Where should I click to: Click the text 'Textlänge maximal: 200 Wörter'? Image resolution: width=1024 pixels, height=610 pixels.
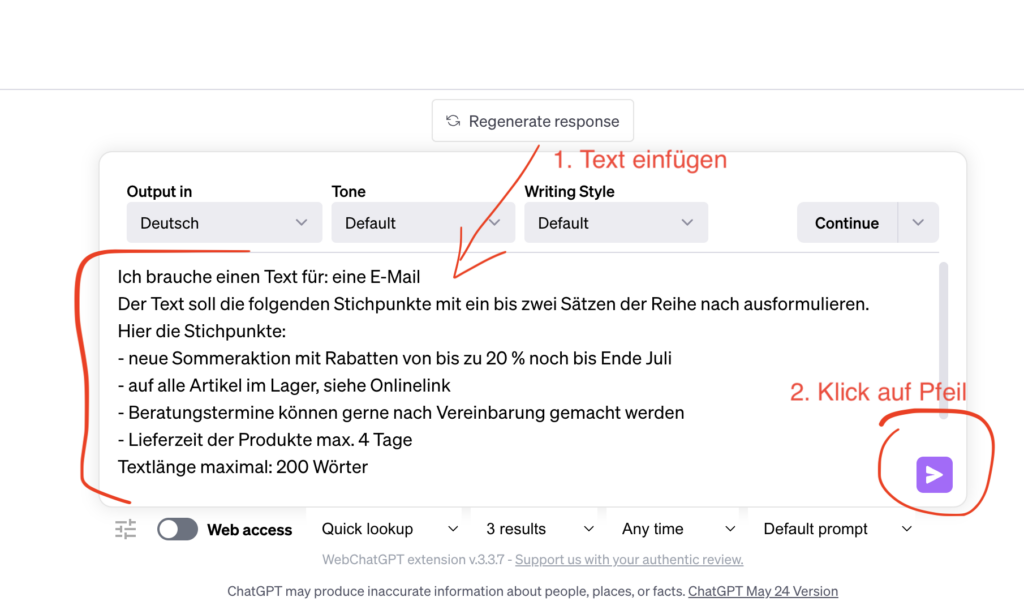pyautogui.click(x=242, y=467)
